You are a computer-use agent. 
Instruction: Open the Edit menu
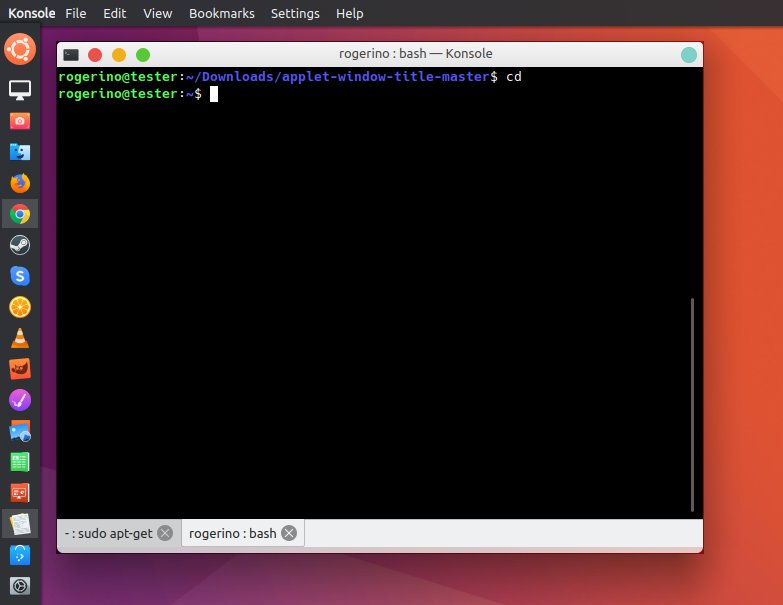pyautogui.click(x=115, y=14)
